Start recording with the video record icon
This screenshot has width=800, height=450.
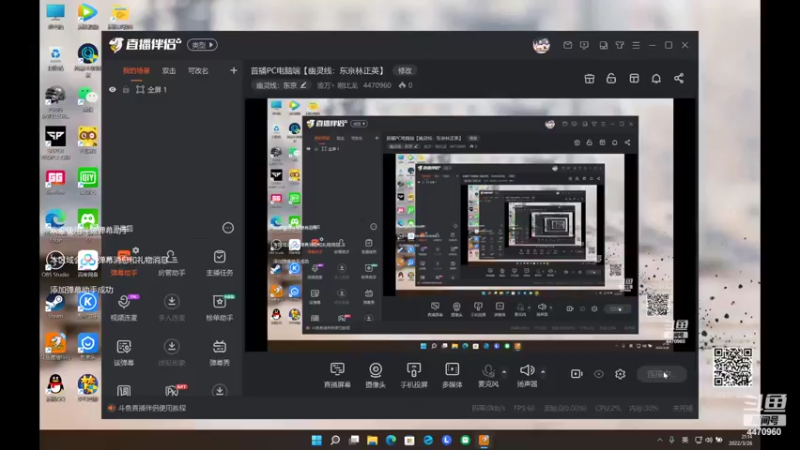[x=577, y=374]
